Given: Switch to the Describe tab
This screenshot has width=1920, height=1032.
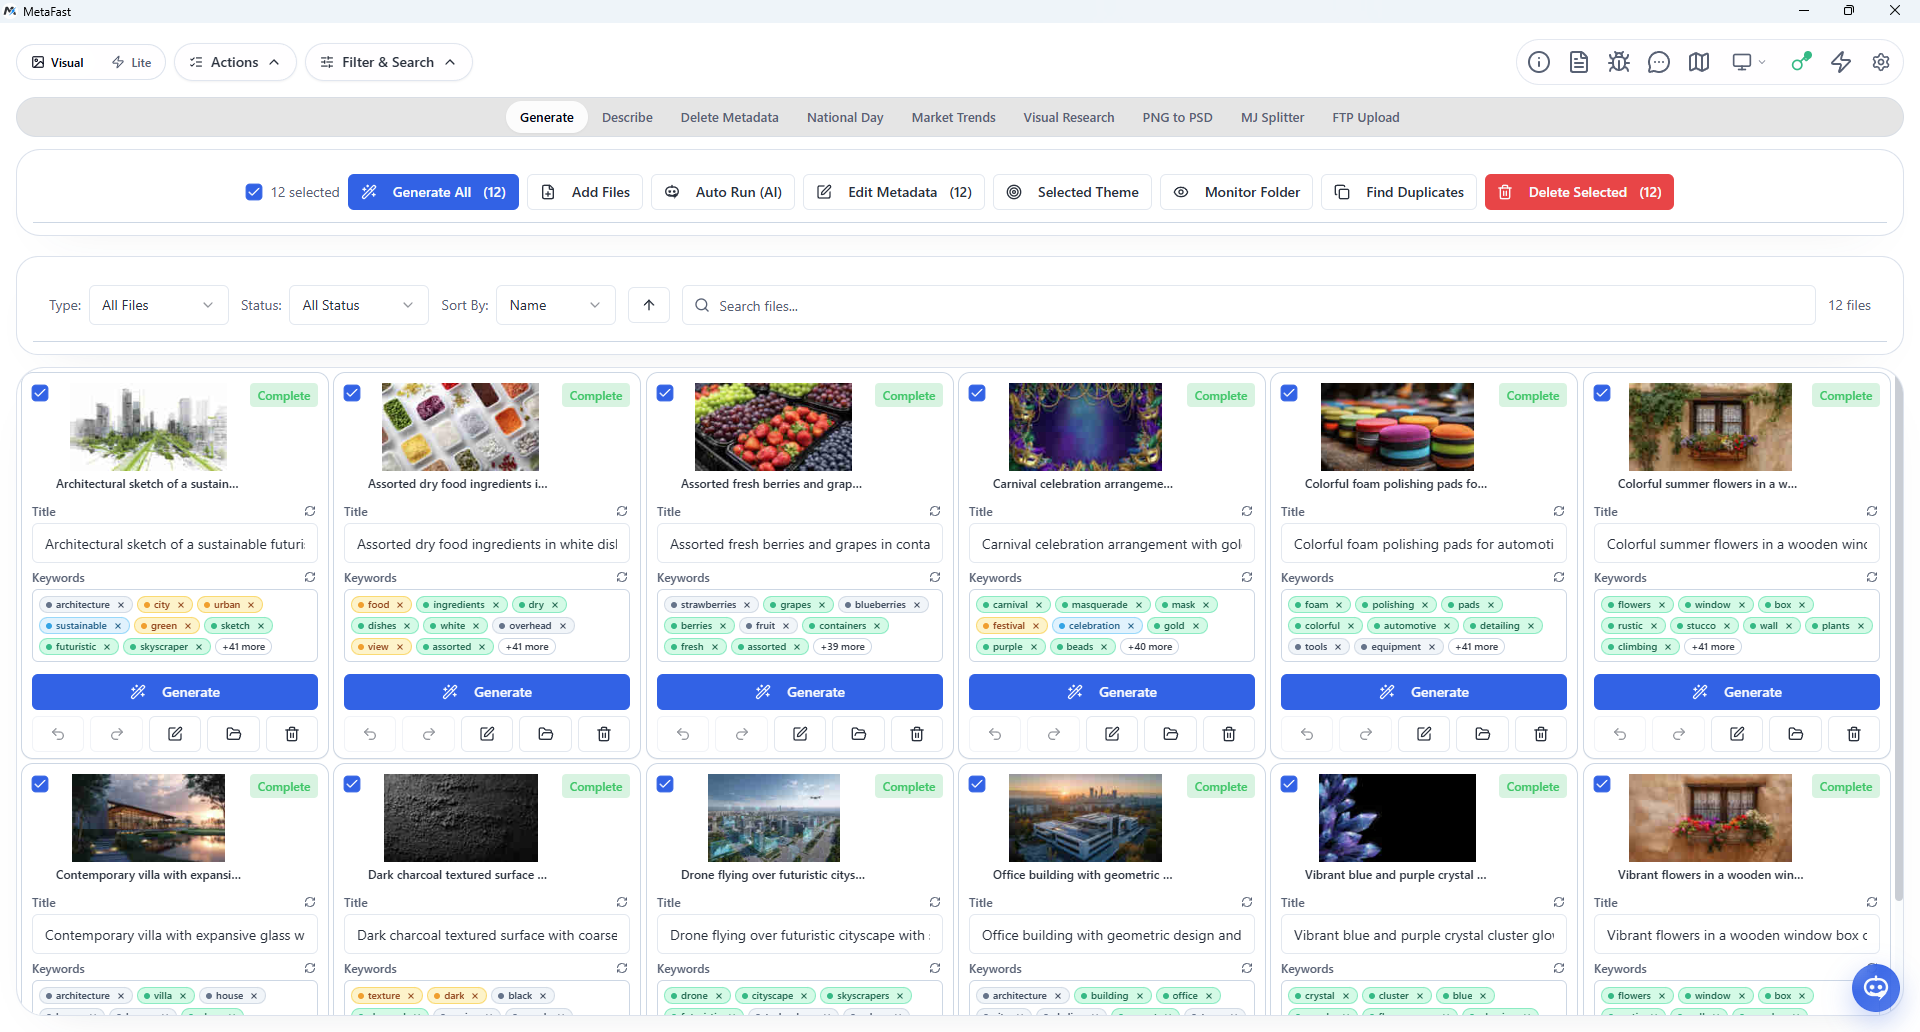Looking at the screenshot, I should pyautogui.click(x=627, y=117).
